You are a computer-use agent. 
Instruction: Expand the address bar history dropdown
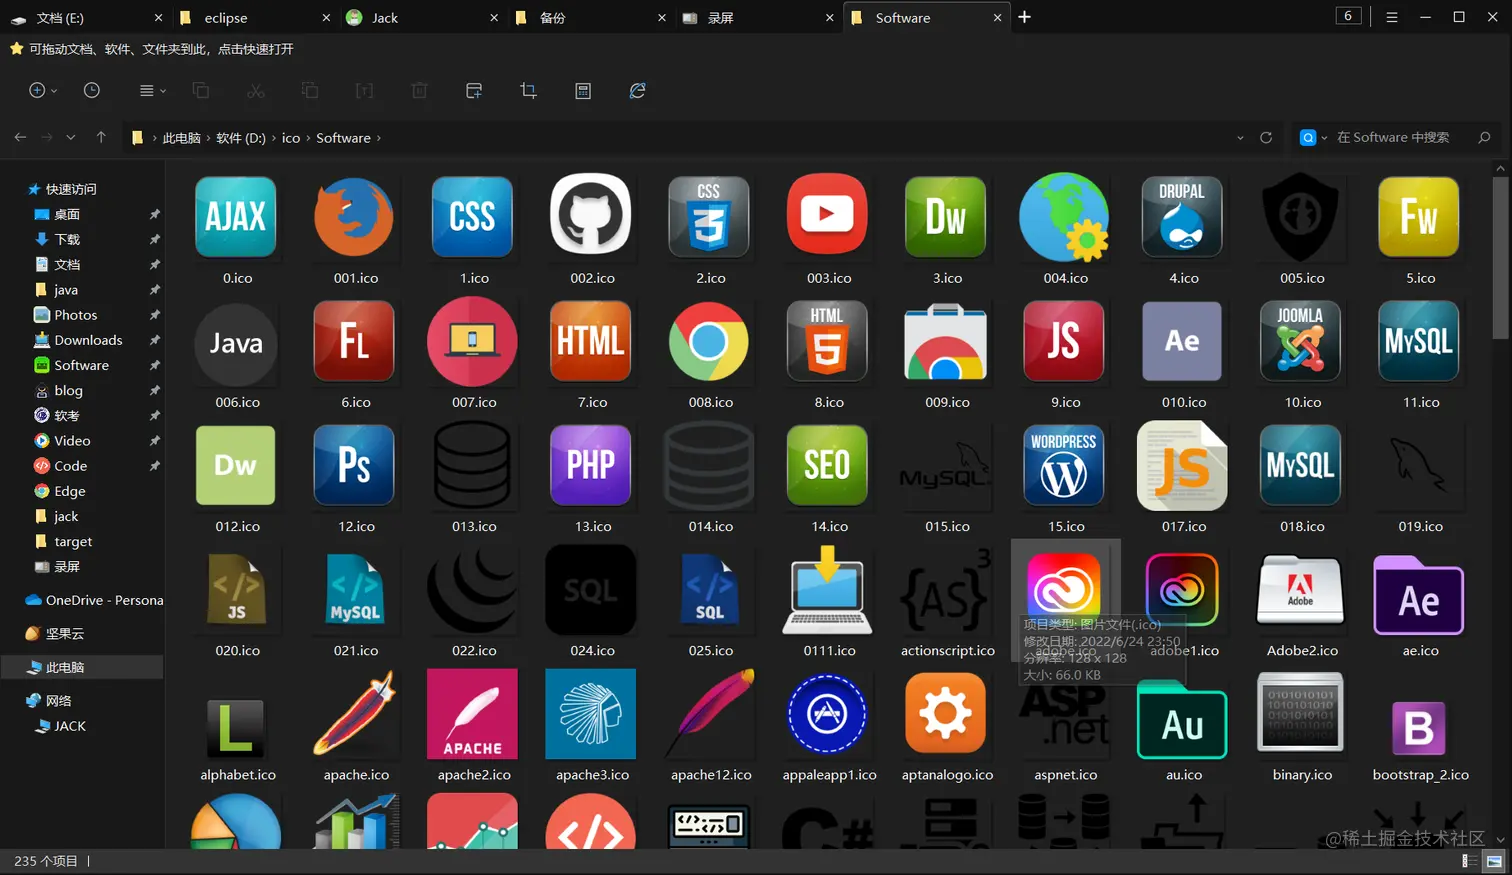pos(1240,138)
